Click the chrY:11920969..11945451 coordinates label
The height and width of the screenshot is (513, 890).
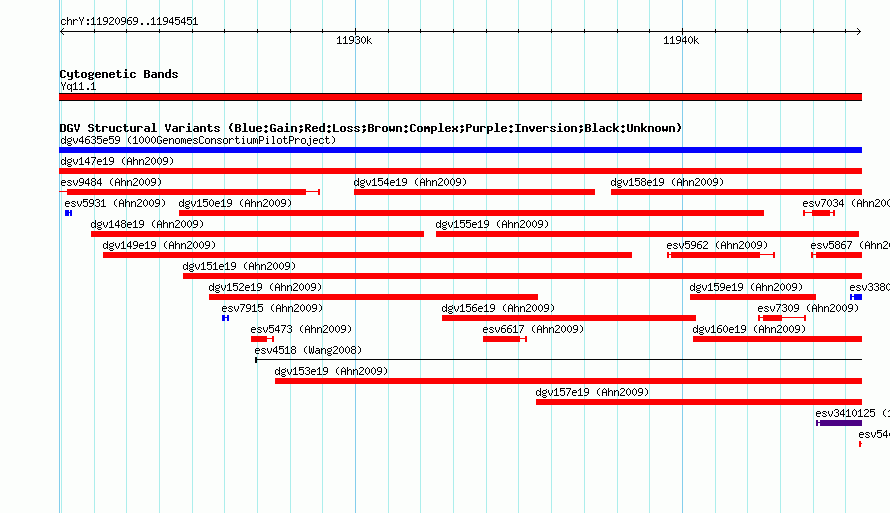pos(129,21)
